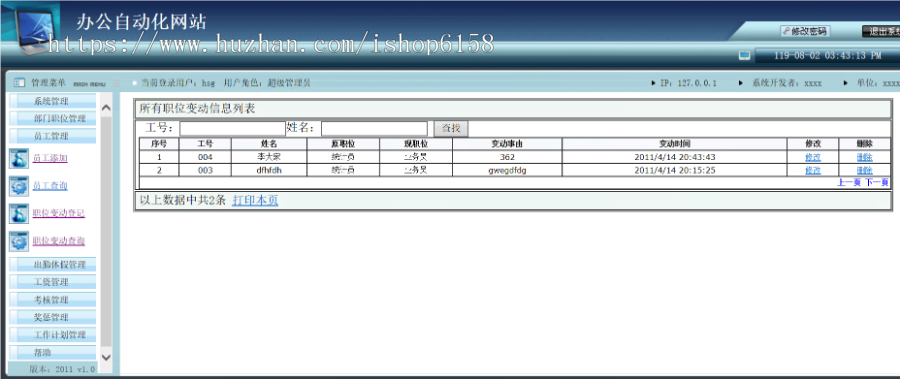Open the 部门职位管理 menu section
Screen dimensions: 900x379
point(52,119)
